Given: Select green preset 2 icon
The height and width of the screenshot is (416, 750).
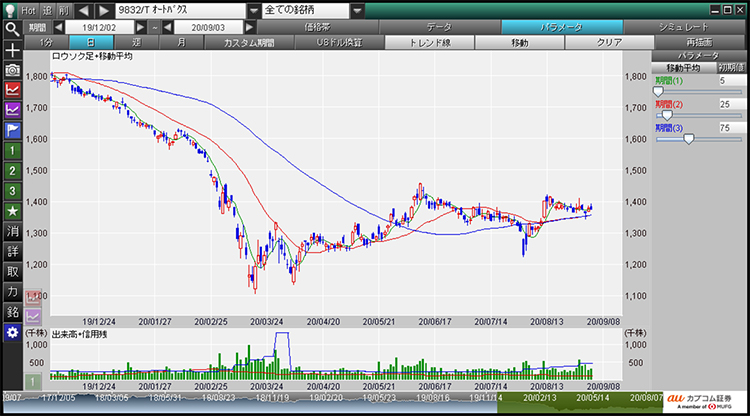Looking at the screenshot, I should click(12, 171).
